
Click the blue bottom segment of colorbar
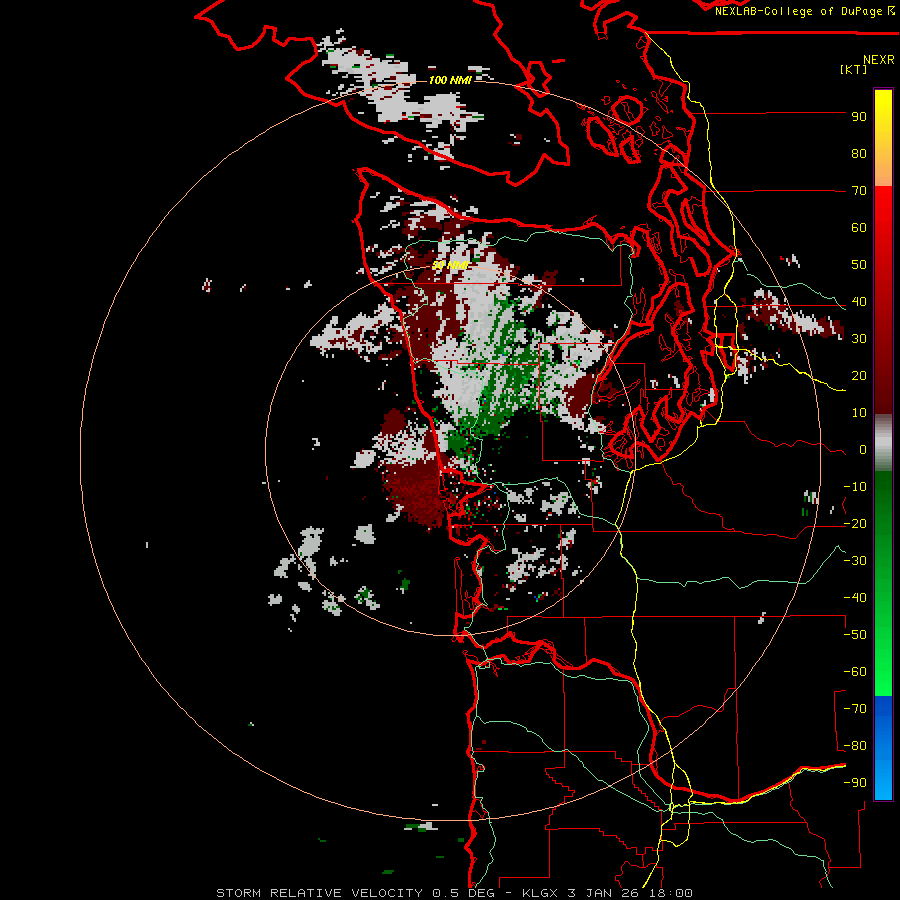(x=883, y=748)
